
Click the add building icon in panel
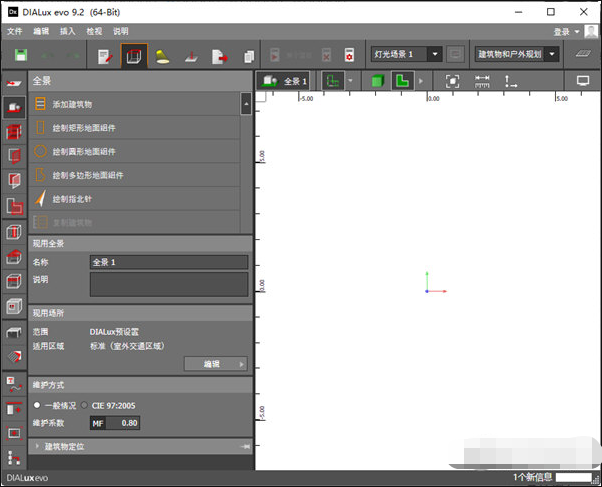tap(41, 104)
